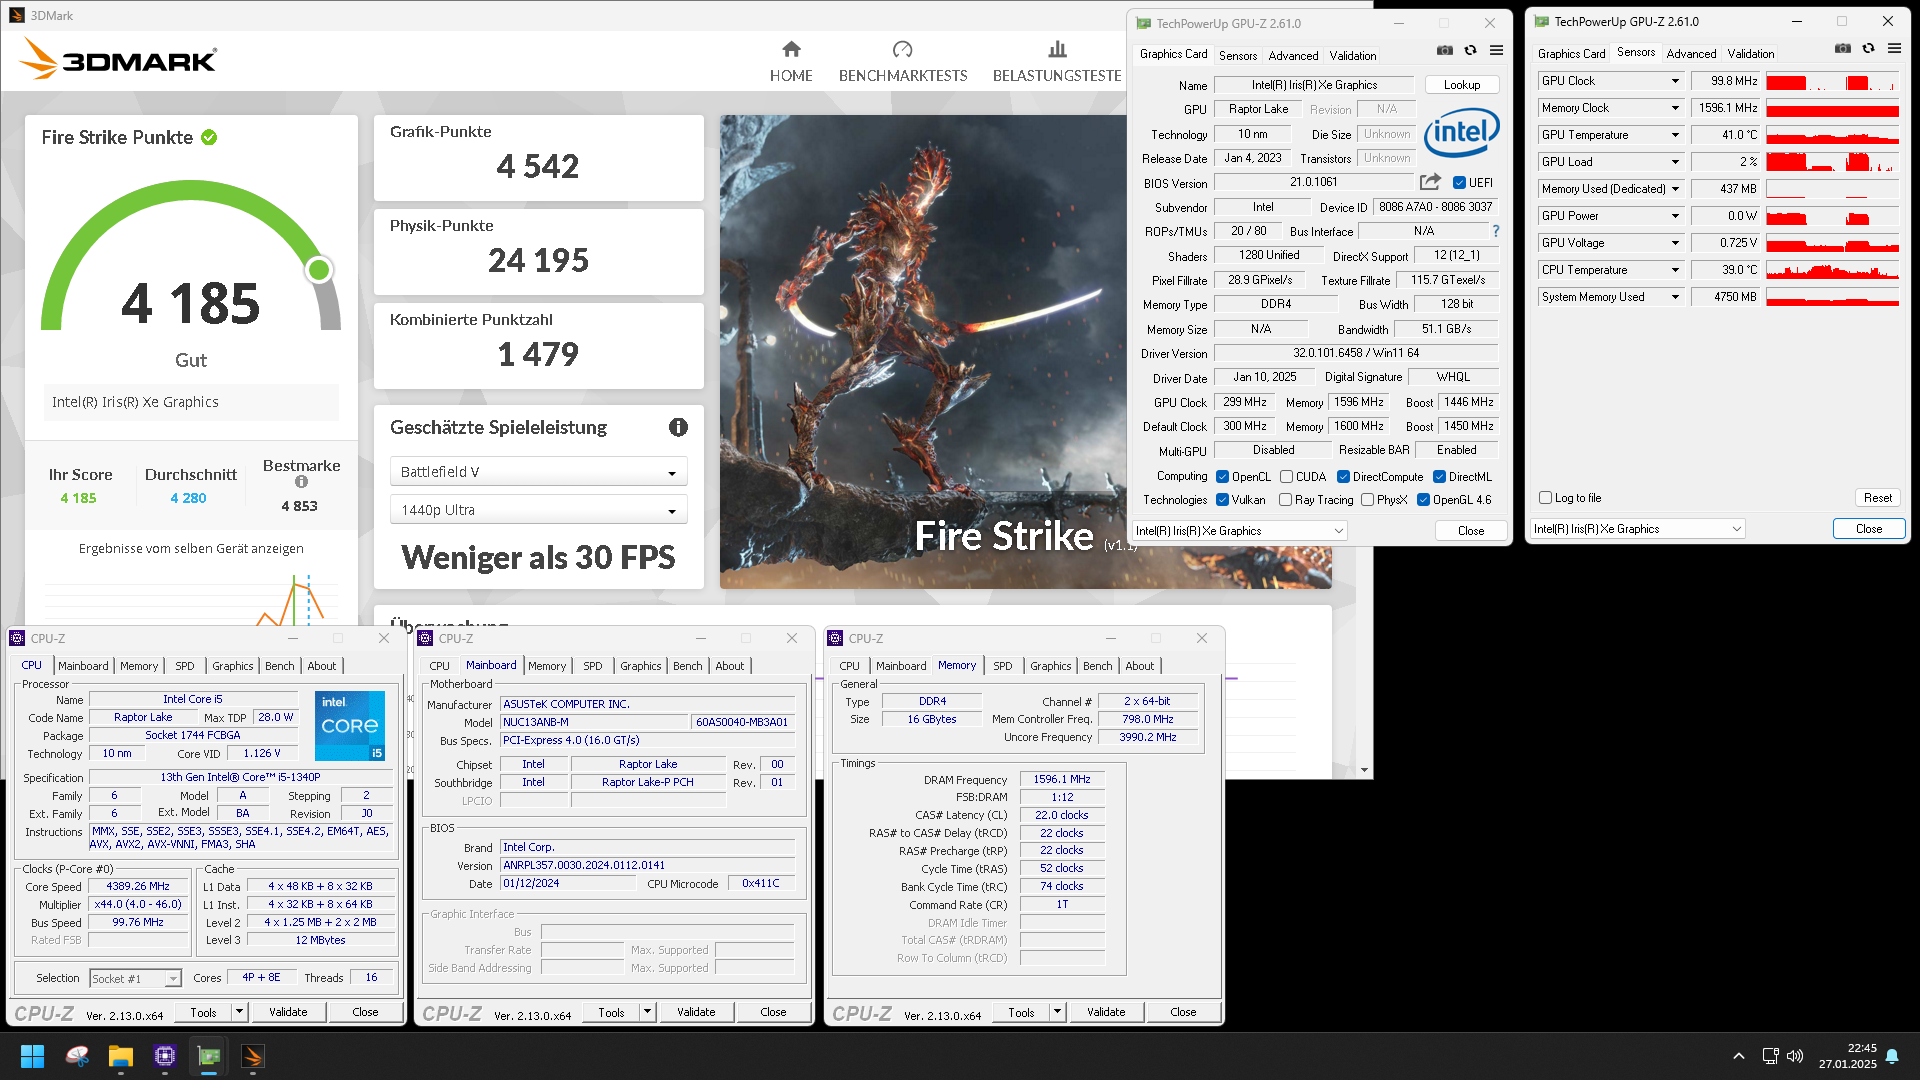
Task: Toggle the Ray Tracing checkbox
Action: (x=1285, y=500)
